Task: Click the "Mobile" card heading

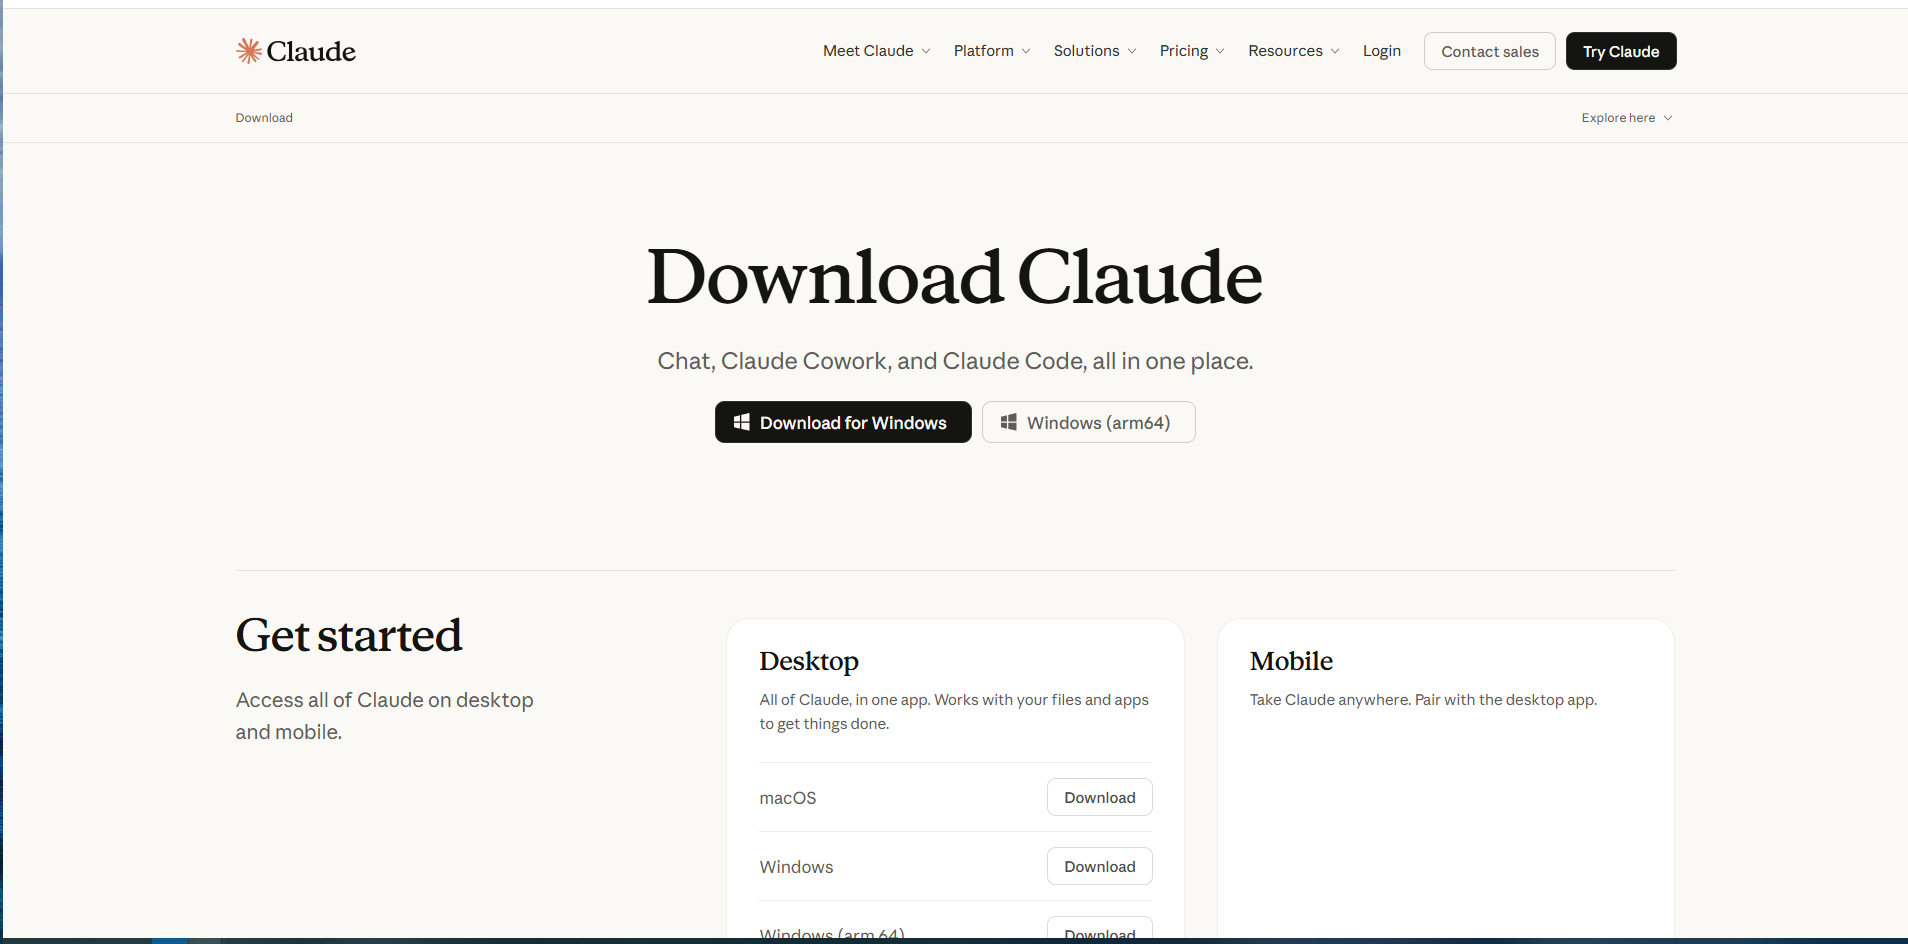Action: coord(1291,661)
